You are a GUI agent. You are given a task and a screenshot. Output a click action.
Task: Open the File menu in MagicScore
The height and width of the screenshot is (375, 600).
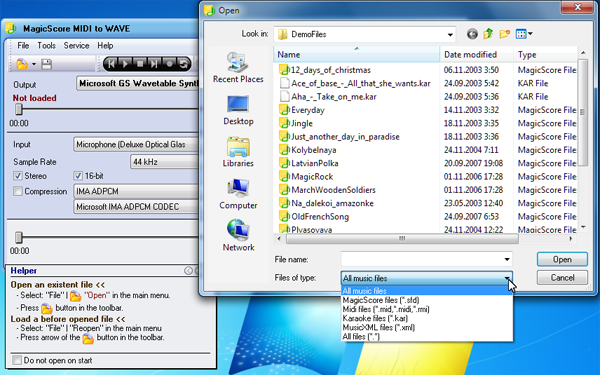tap(23, 46)
